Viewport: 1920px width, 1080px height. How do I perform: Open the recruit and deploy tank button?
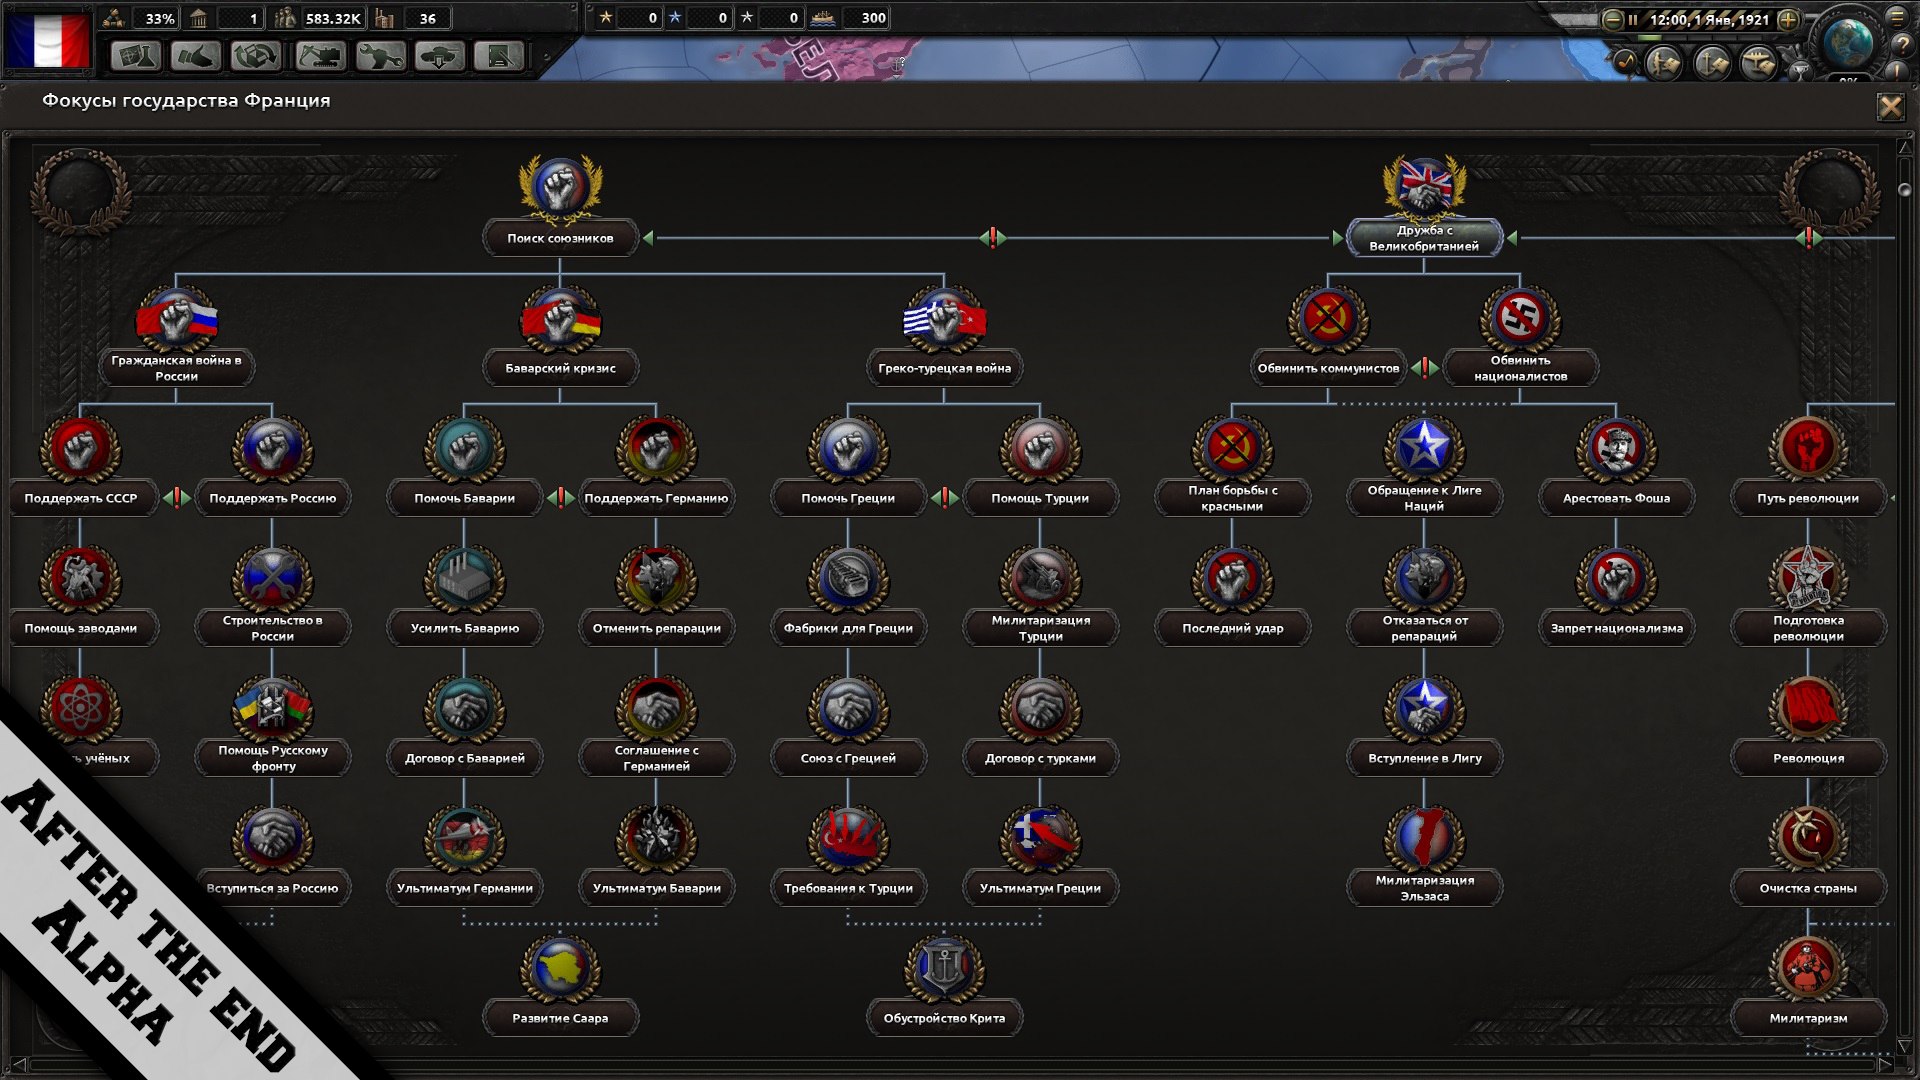click(440, 56)
